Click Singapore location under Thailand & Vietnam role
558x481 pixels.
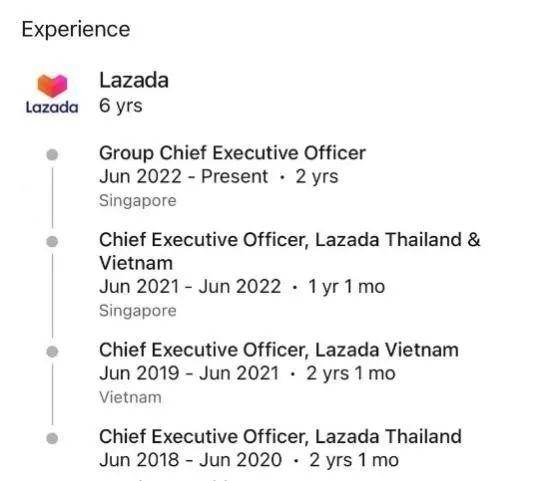click(x=138, y=311)
